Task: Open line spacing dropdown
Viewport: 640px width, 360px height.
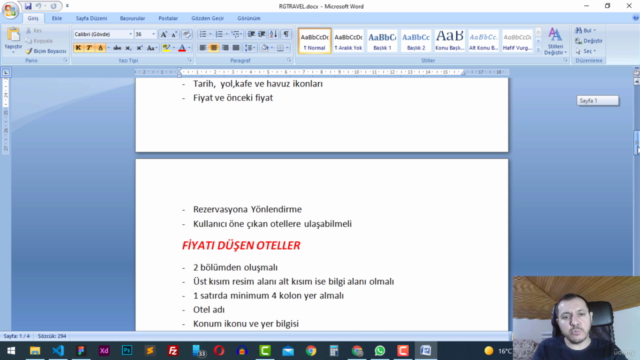Action: pyautogui.click(x=249, y=48)
